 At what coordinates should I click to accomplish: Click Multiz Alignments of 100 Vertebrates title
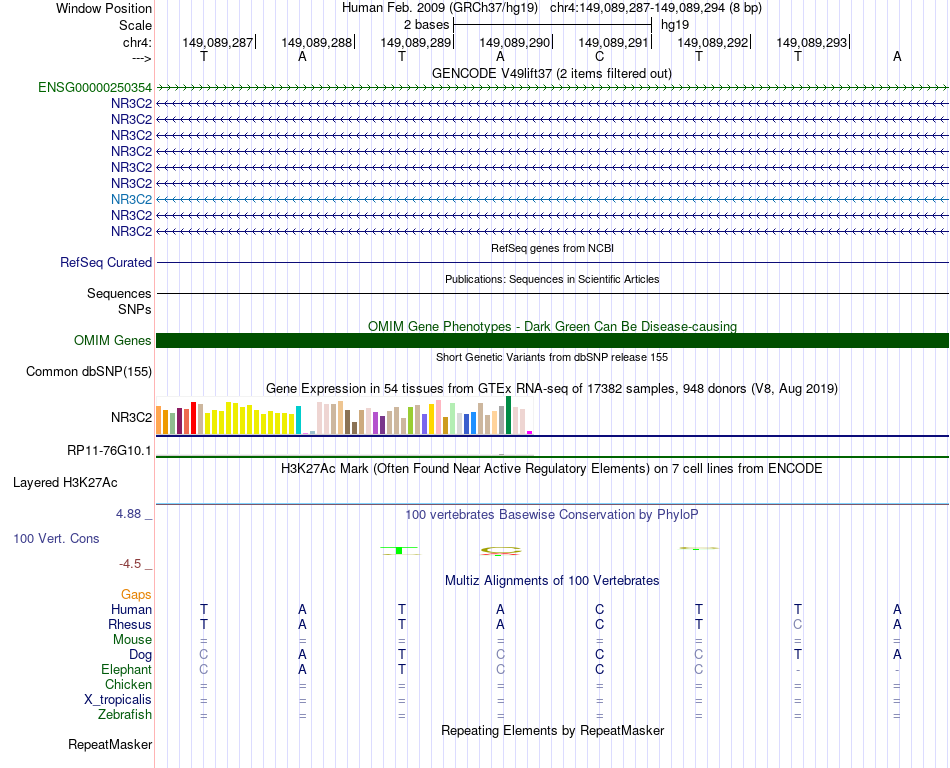point(552,581)
